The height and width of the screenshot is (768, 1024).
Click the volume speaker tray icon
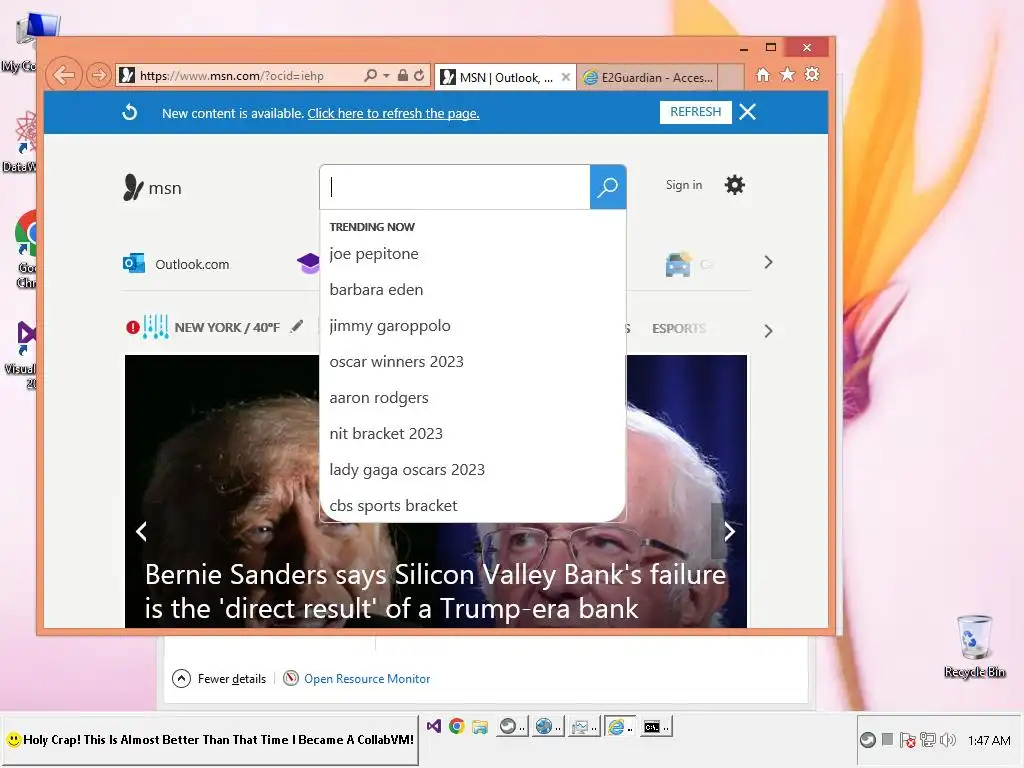pos(948,740)
